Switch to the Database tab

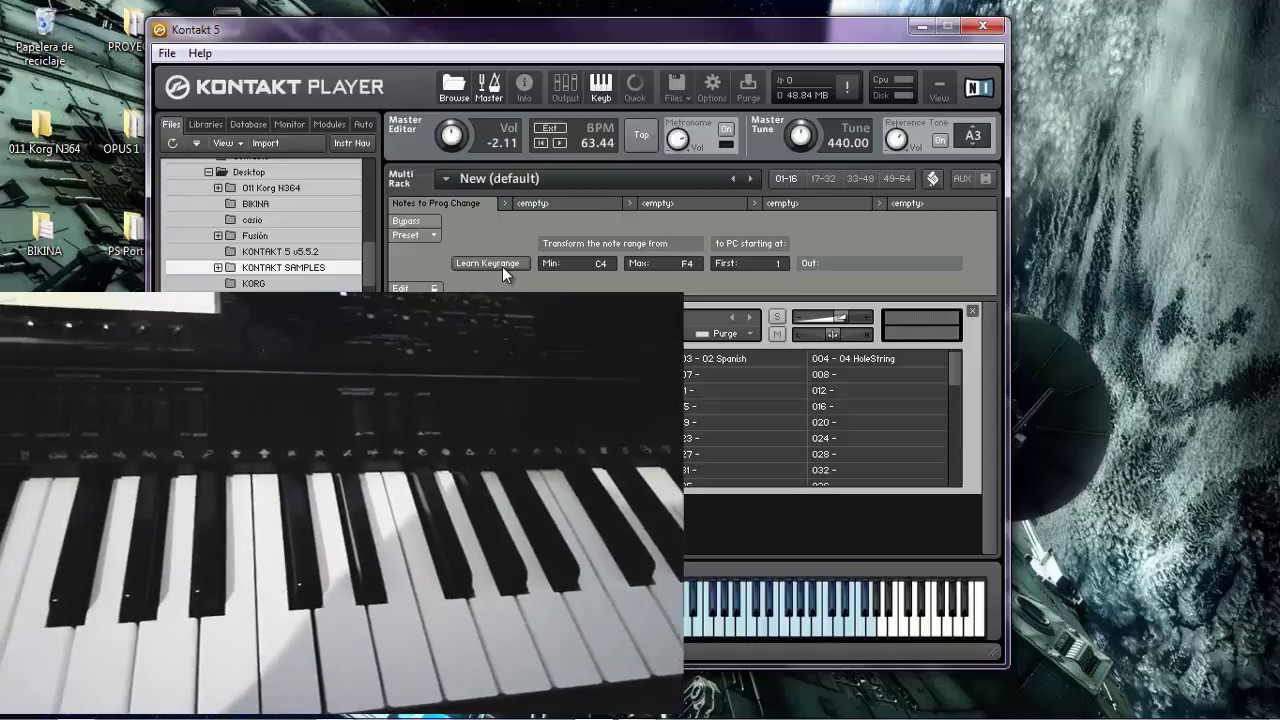[x=248, y=125]
